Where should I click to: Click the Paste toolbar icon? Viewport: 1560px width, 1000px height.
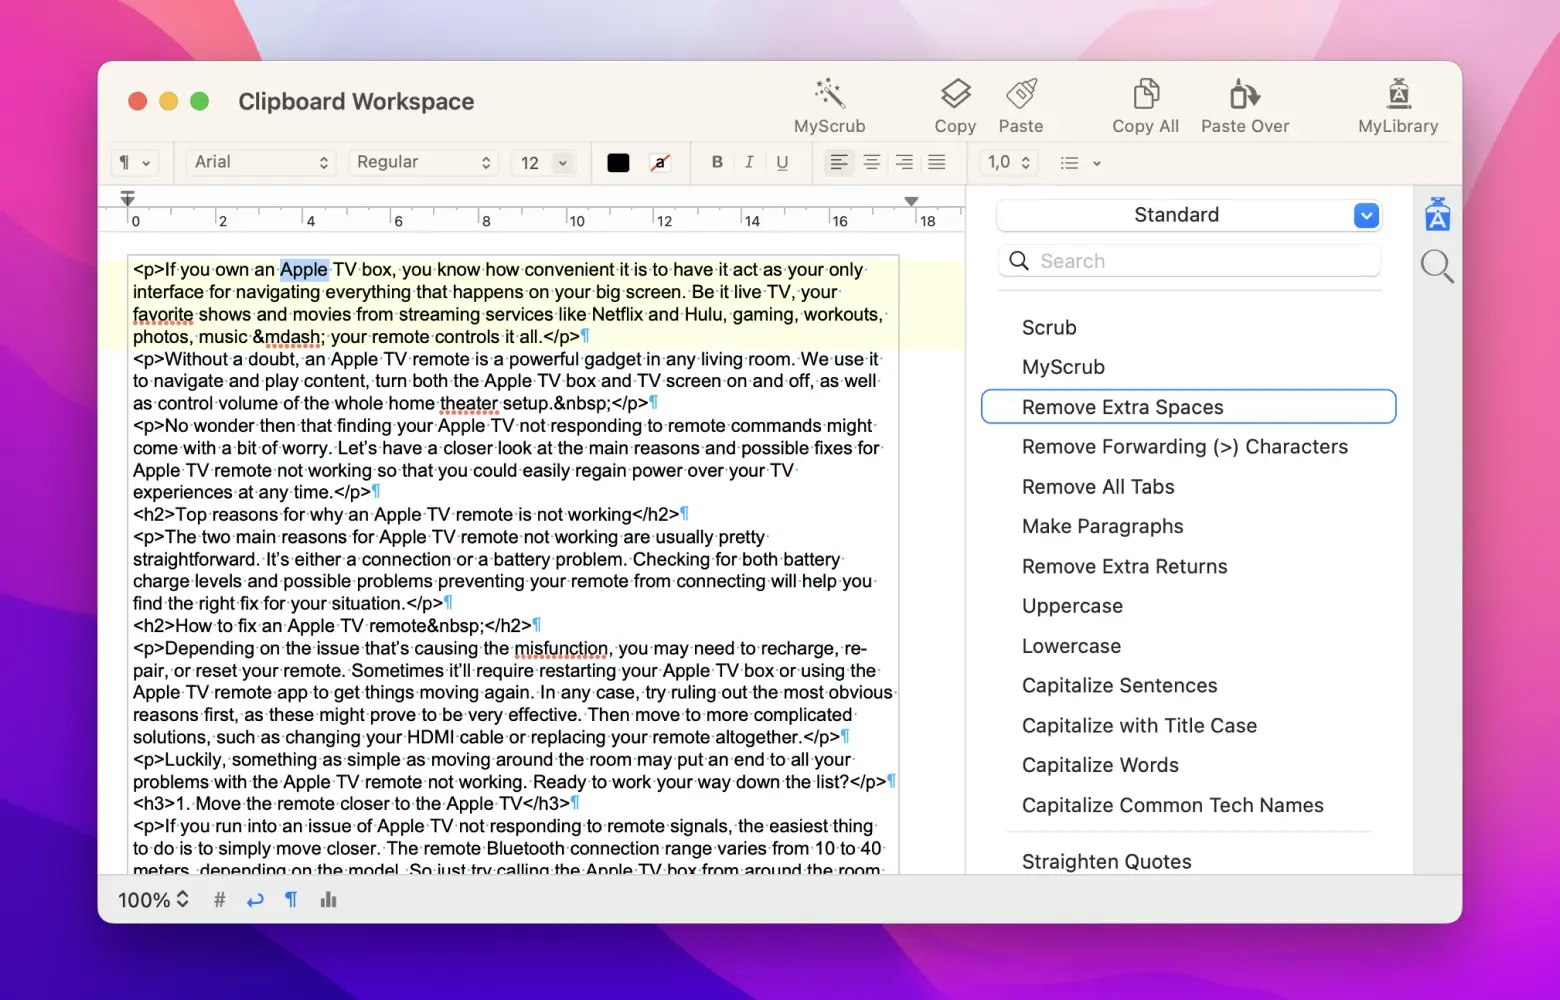1020,94
